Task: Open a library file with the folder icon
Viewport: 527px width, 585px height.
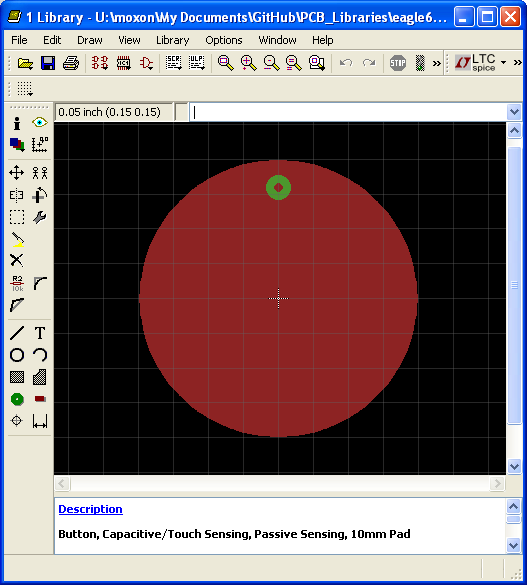Action: click(25, 63)
